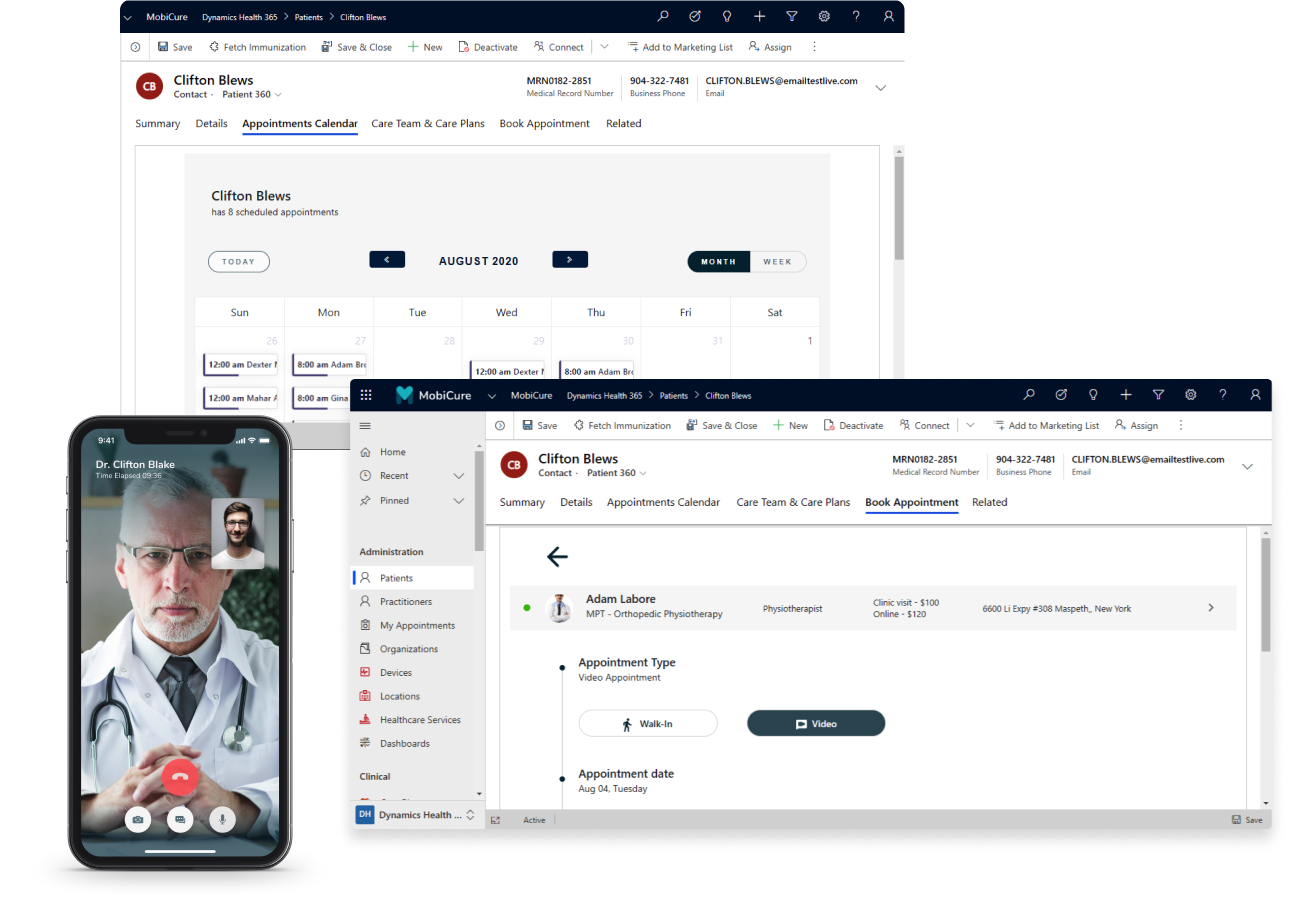Open the Related tab in the back calendar window
Image resolution: width=1300 pixels, height=904 pixels.
coord(624,124)
